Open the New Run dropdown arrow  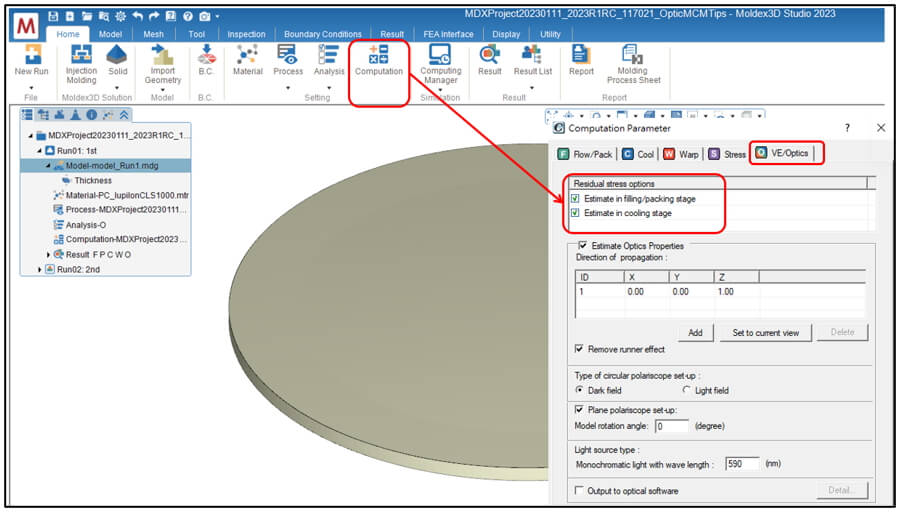[32, 88]
